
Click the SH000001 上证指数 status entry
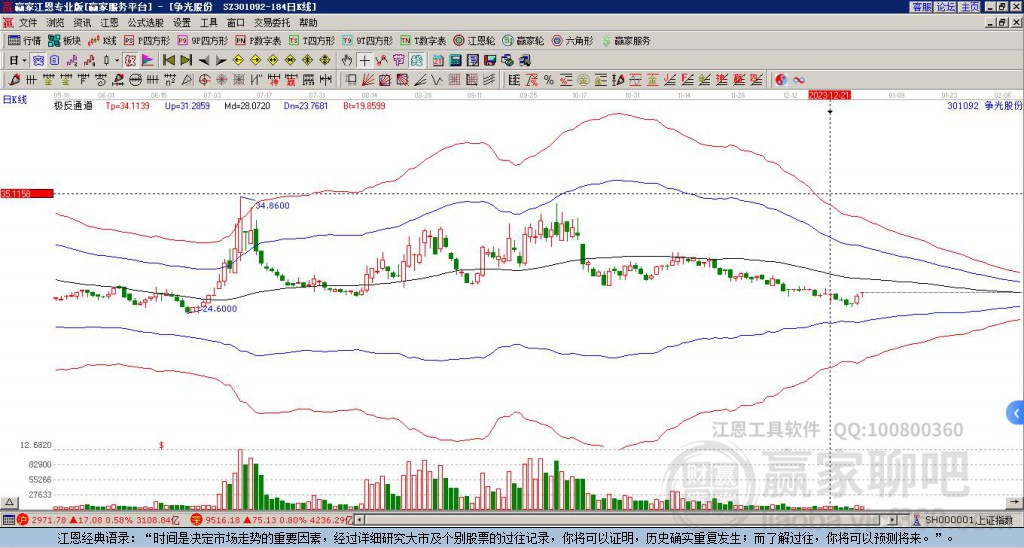pos(969,520)
